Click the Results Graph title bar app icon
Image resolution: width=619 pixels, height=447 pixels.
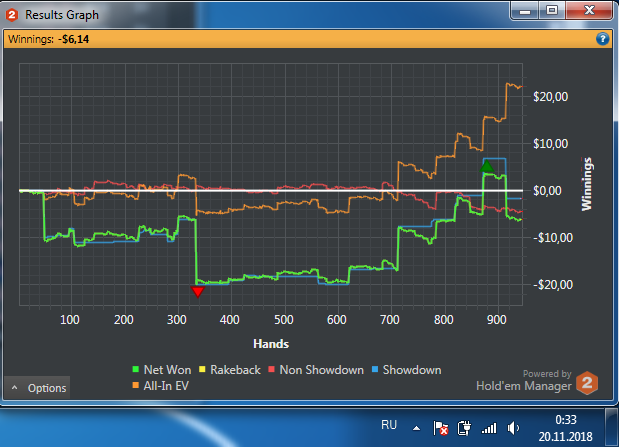tap(11, 15)
